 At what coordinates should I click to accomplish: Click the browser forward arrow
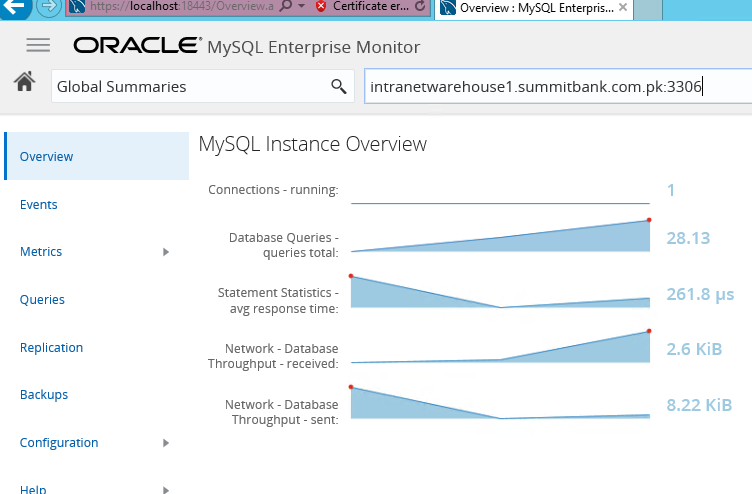tap(48, 7)
